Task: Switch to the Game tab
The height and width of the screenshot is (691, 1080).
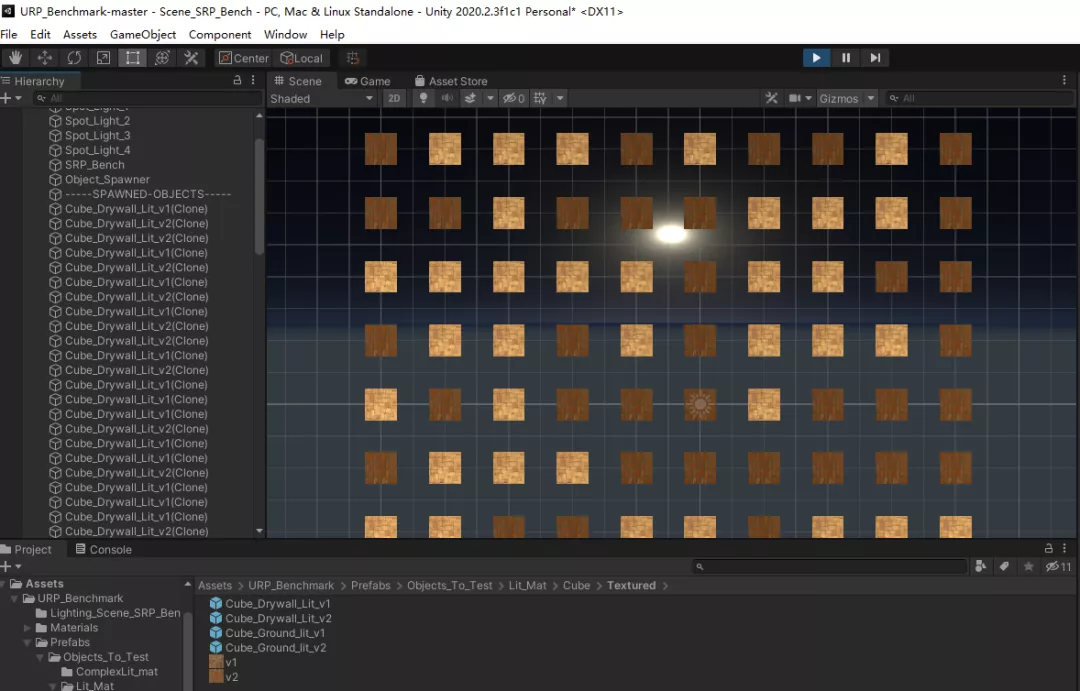Action: [367, 81]
